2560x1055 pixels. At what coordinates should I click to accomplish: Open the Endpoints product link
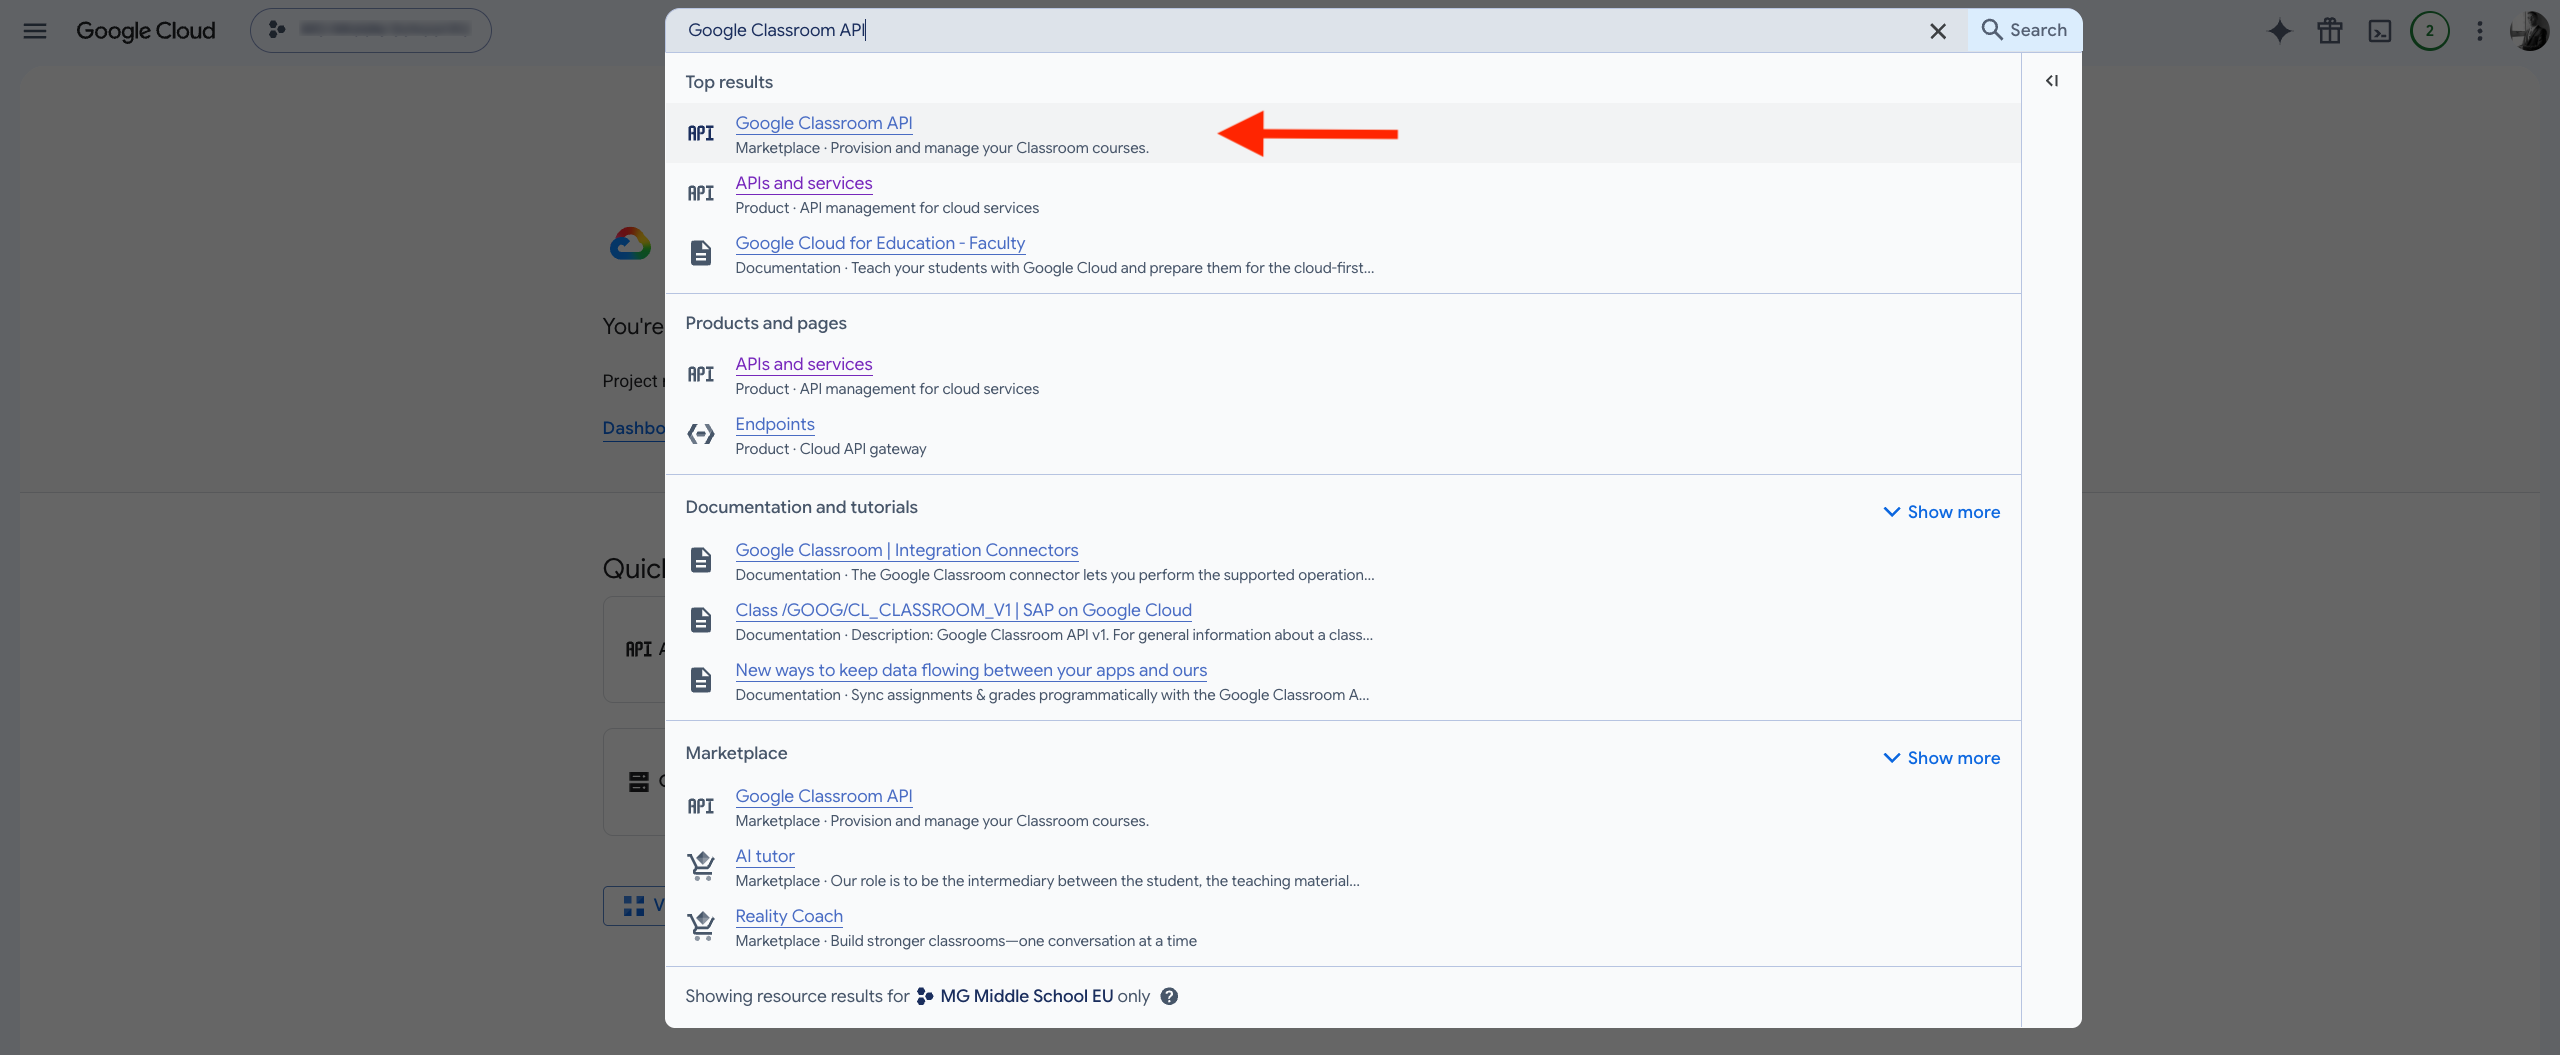tap(774, 424)
